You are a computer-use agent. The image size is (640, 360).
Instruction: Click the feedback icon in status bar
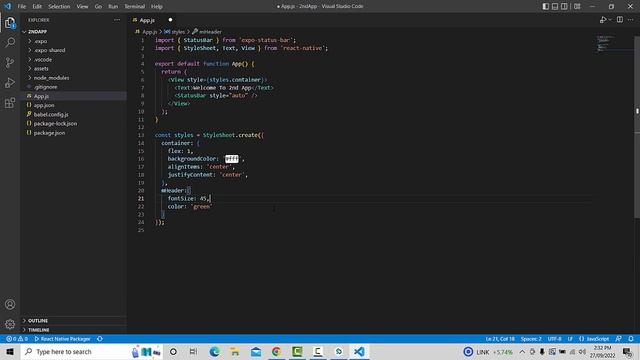click(x=619, y=339)
